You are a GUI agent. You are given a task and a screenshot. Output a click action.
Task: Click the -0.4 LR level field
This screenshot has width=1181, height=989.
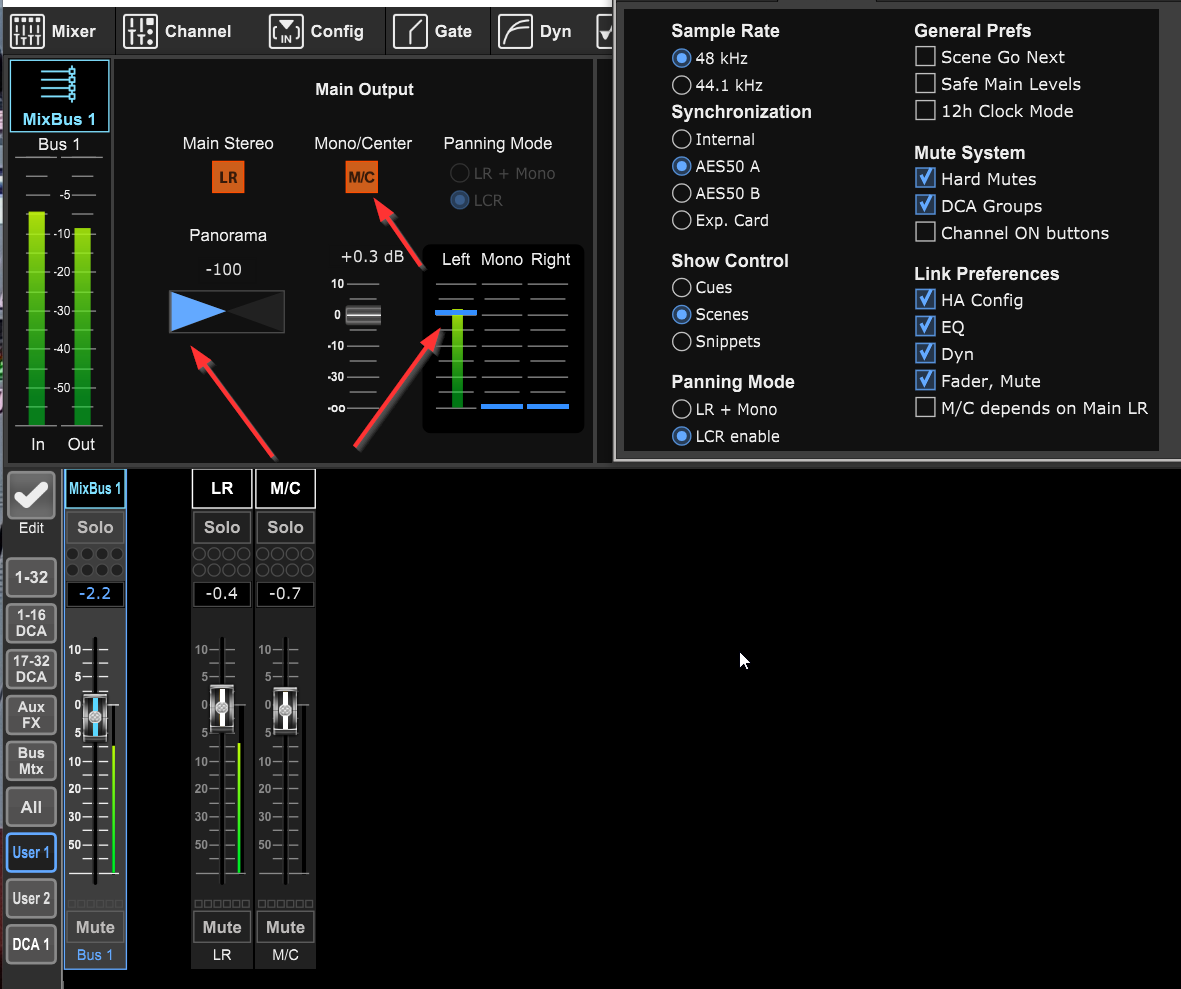click(x=222, y=594)
